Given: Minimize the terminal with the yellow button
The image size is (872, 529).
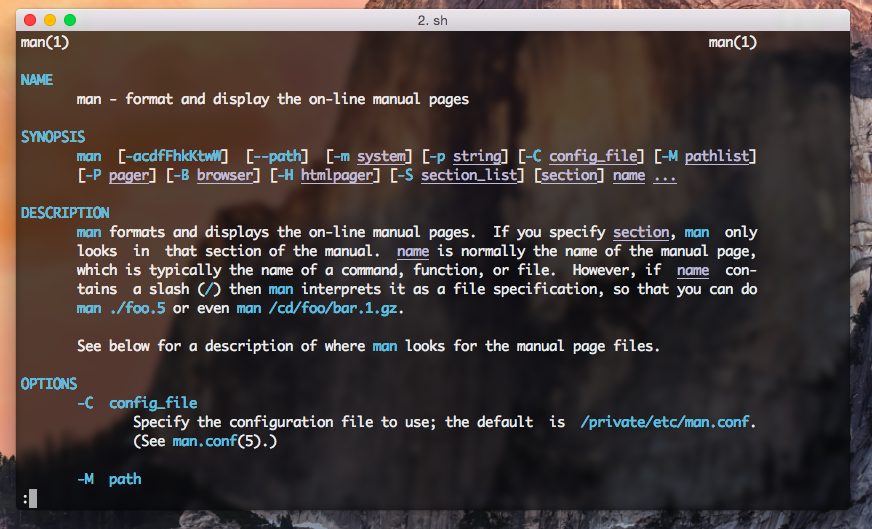Looking at the screenshot, I should coord(50,20).
